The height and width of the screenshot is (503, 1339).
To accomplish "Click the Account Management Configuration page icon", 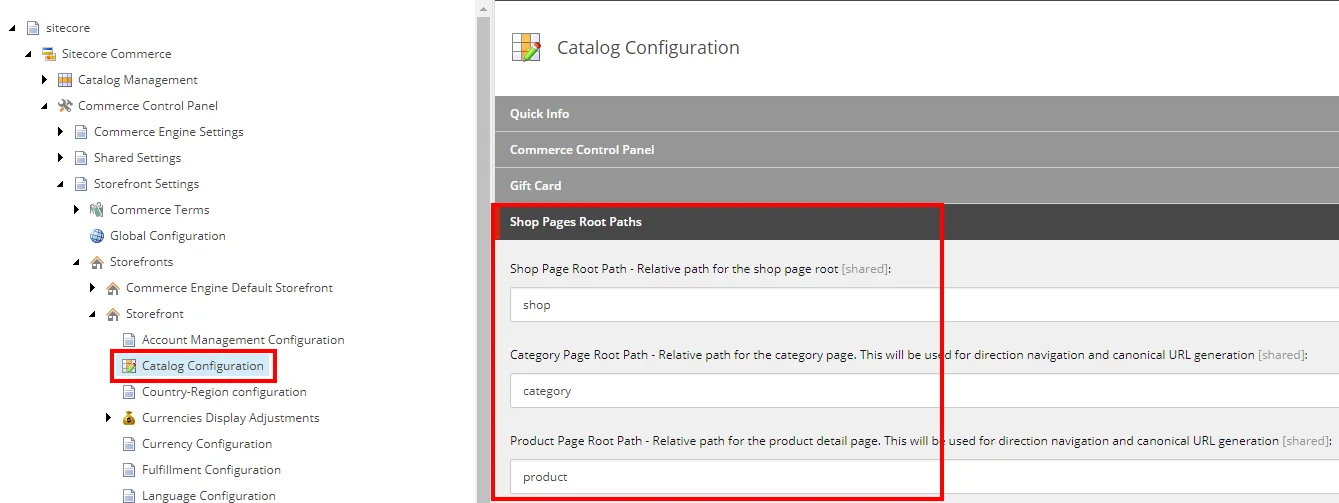I will [x=129, y=340].
